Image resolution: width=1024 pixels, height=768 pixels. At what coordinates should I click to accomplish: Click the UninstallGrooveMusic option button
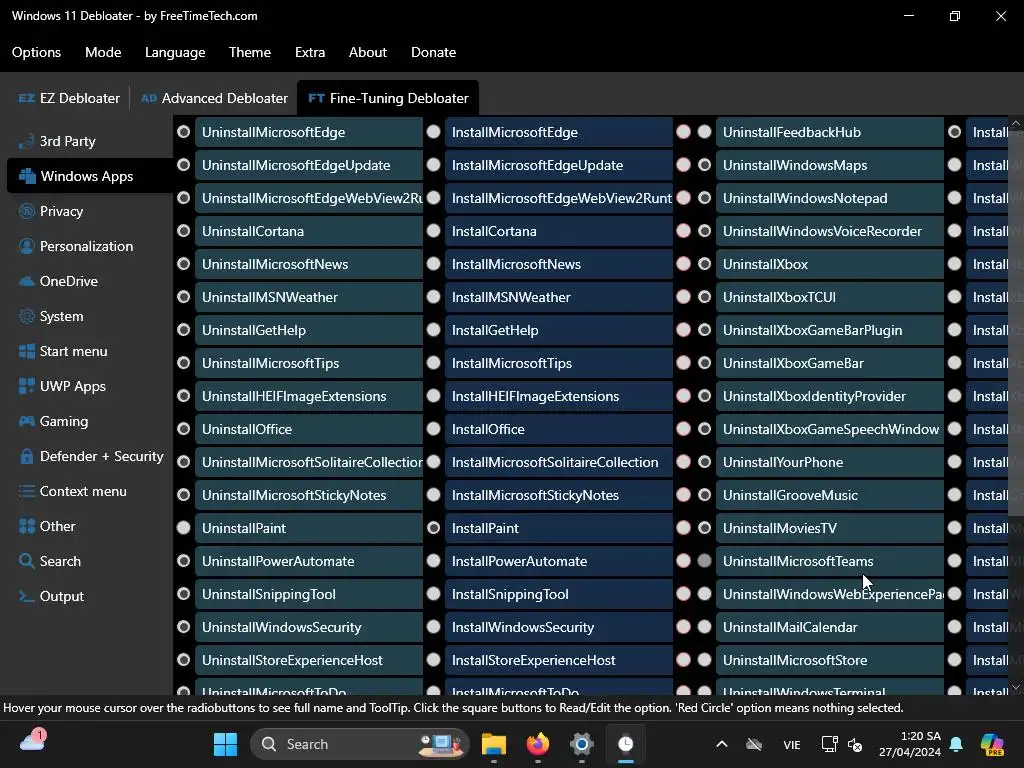pyautogui.click(x=830, y=495)
